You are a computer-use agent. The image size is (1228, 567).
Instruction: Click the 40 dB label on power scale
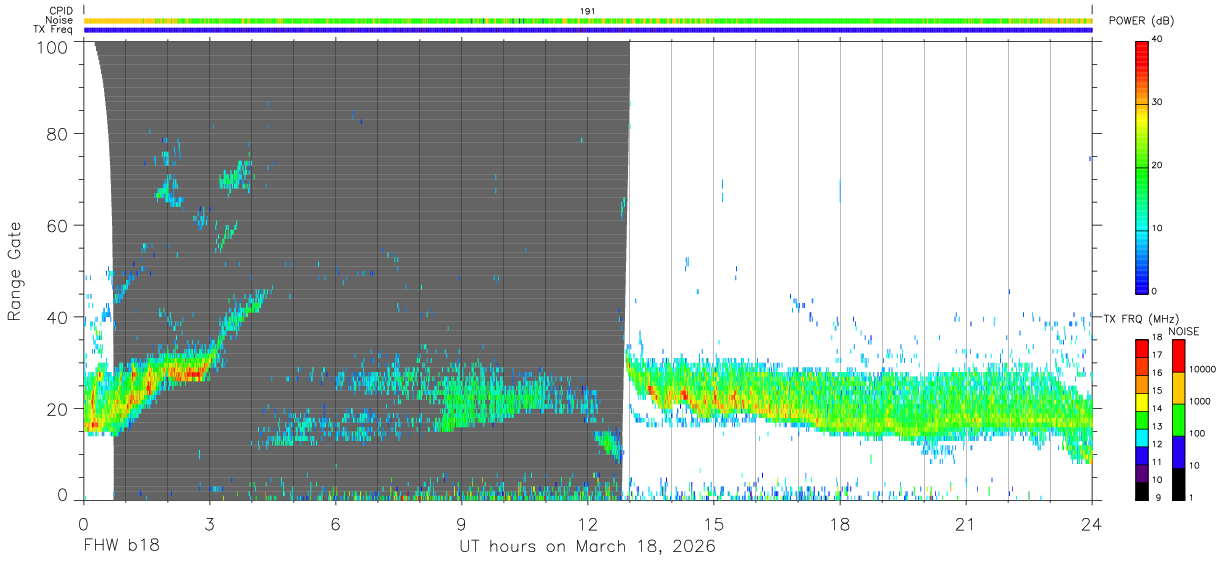[1157, 40]
